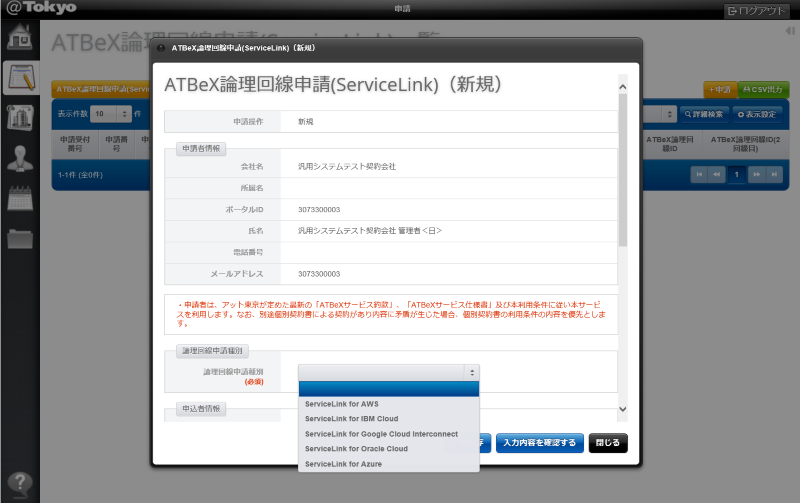Open the home icon in sidebar
Screen dimensions: 800x503
(x=20, y=37)
